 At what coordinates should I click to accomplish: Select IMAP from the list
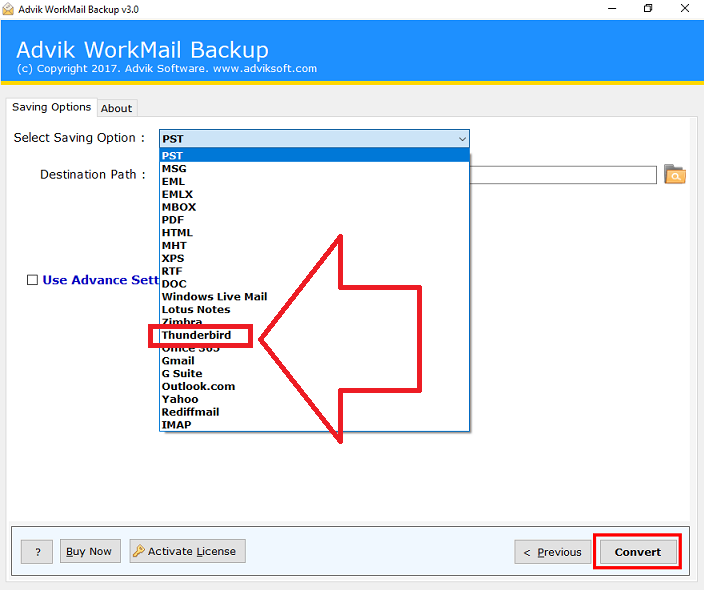click(314, 424)
